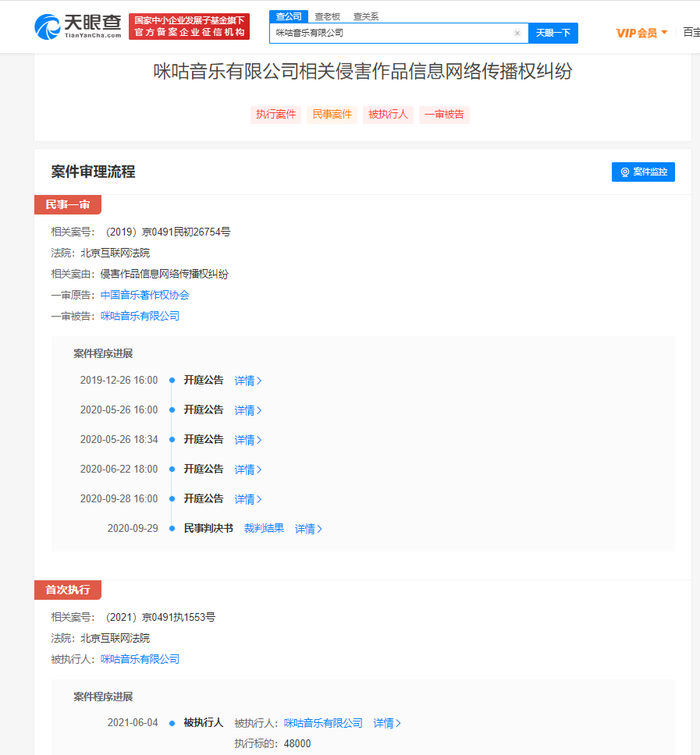Select the 查老板 search tab
700x755 pixels.
(327, 17)
